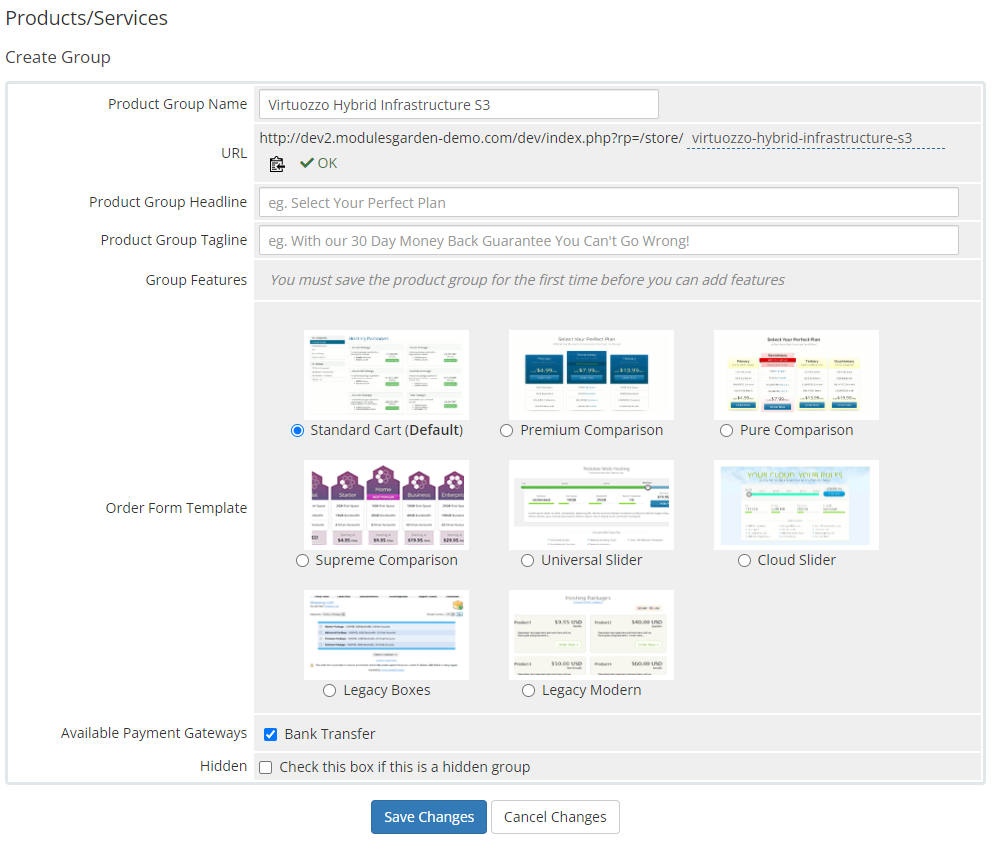Click the Group Features row label
Viewport: 995px width, 856px height.
click(196, 280)
